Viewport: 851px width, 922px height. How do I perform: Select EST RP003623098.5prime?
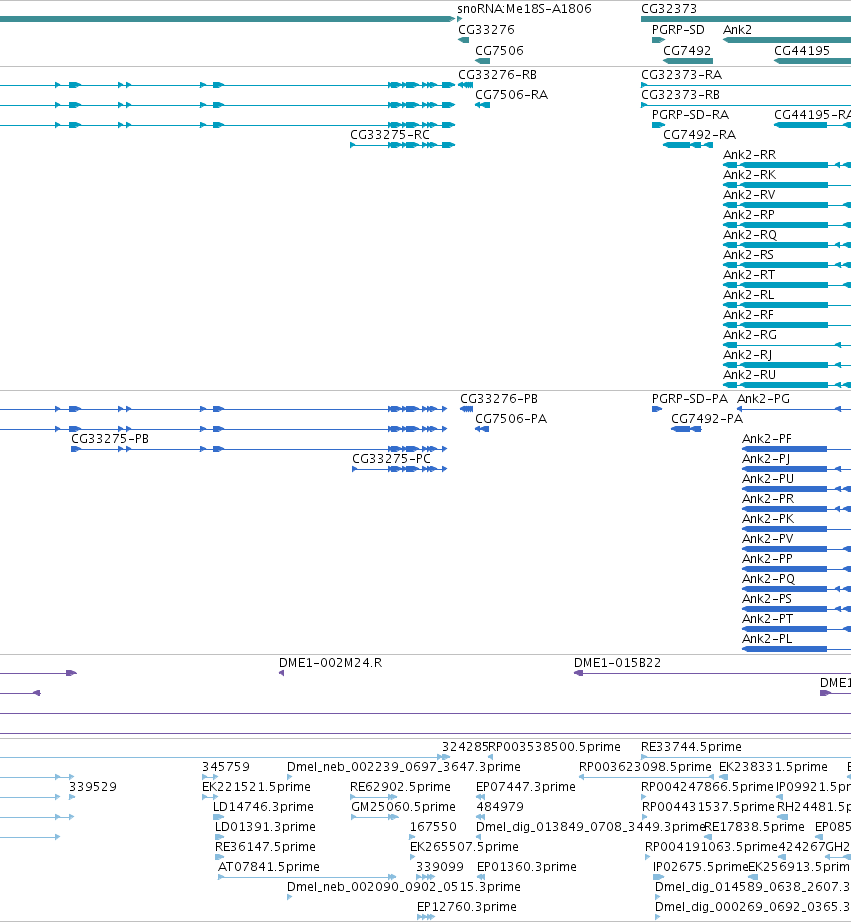(x=645, y=767)
